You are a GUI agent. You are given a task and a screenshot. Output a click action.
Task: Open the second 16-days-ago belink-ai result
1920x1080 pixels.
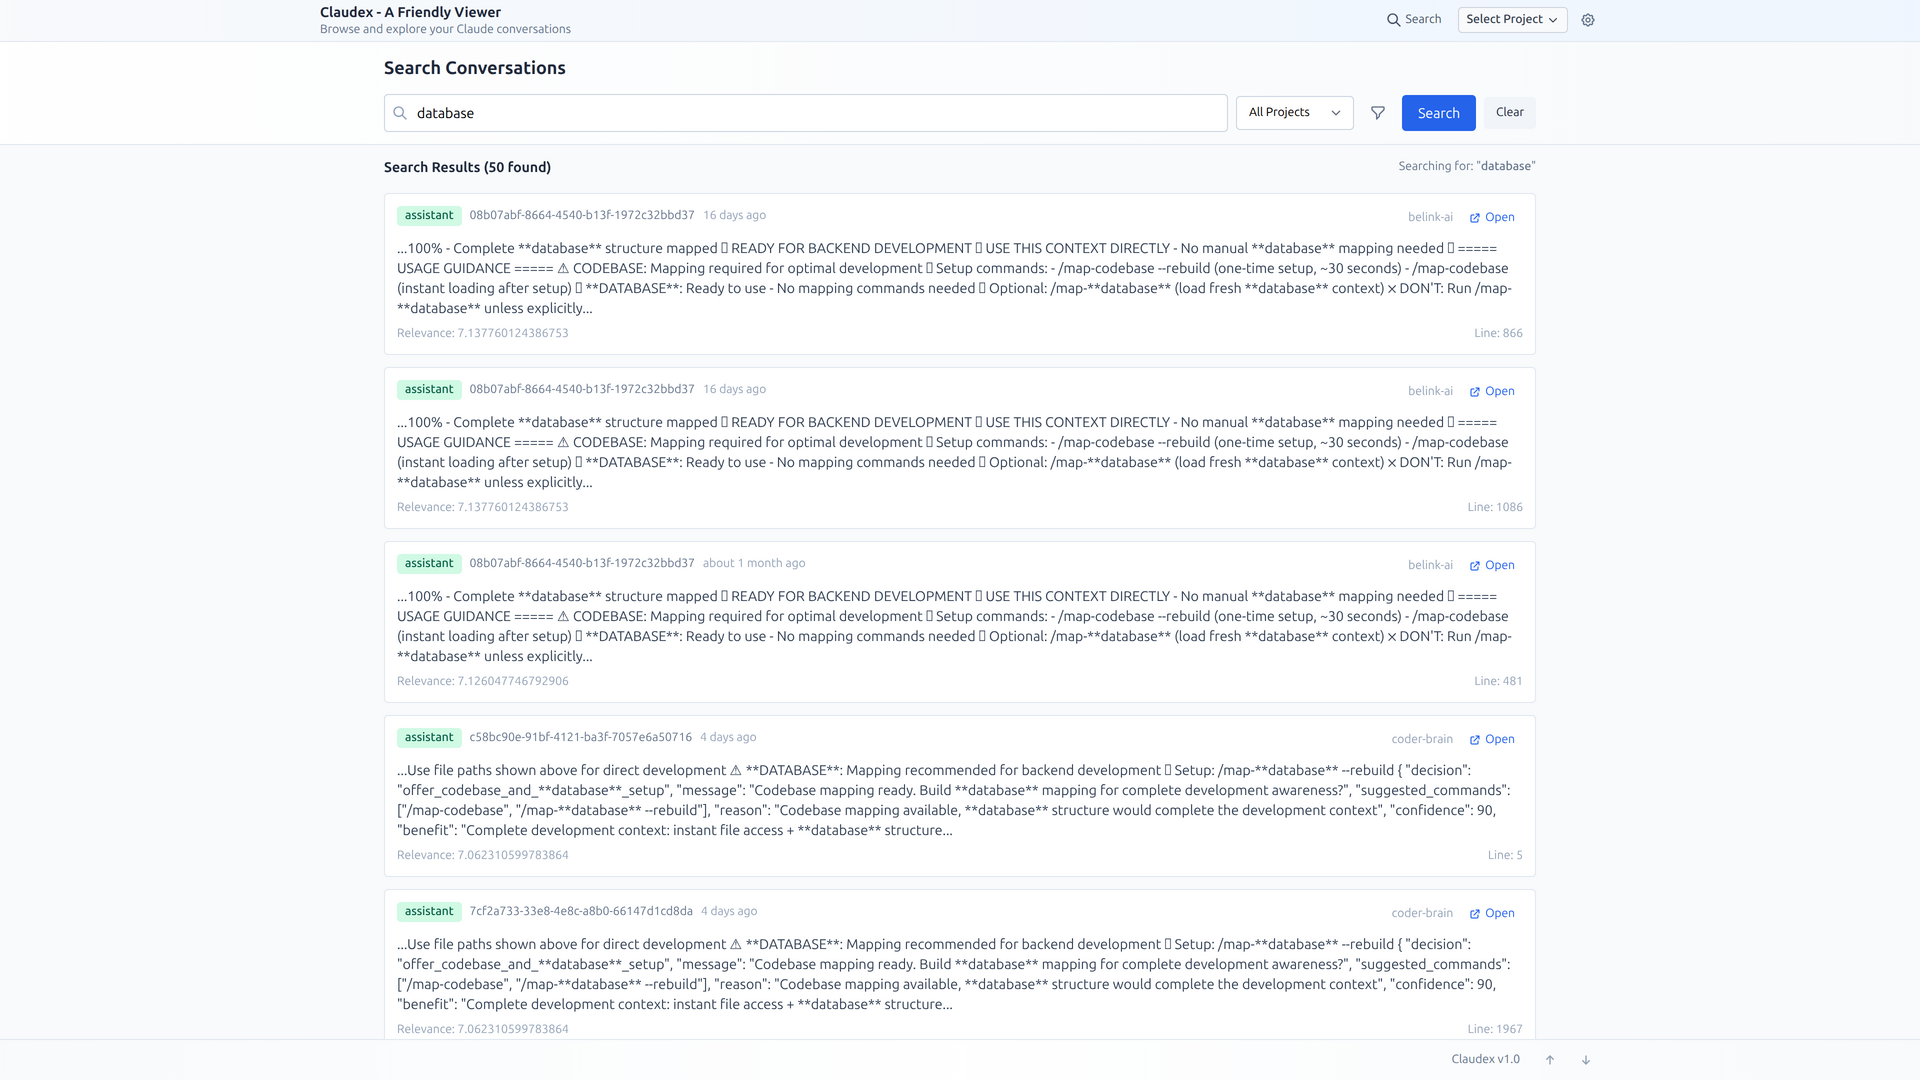[x=1491, y=391]
